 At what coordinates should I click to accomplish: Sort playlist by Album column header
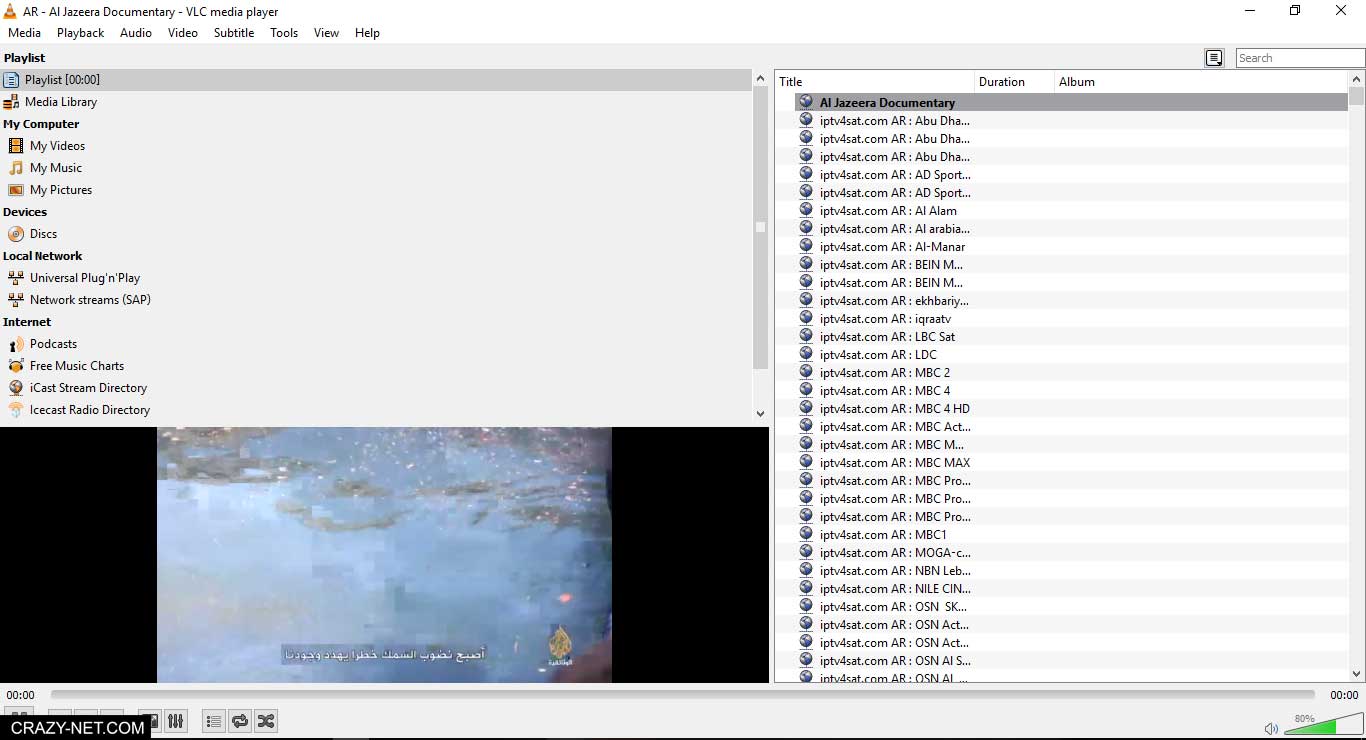1201,82
